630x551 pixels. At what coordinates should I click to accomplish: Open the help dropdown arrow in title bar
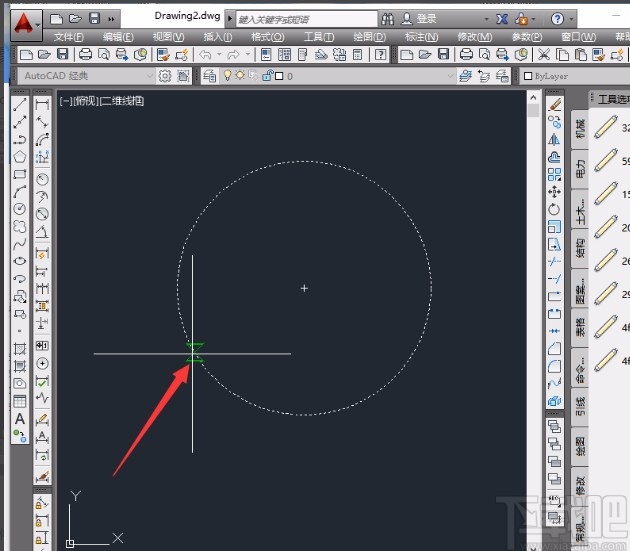(571, 19)
